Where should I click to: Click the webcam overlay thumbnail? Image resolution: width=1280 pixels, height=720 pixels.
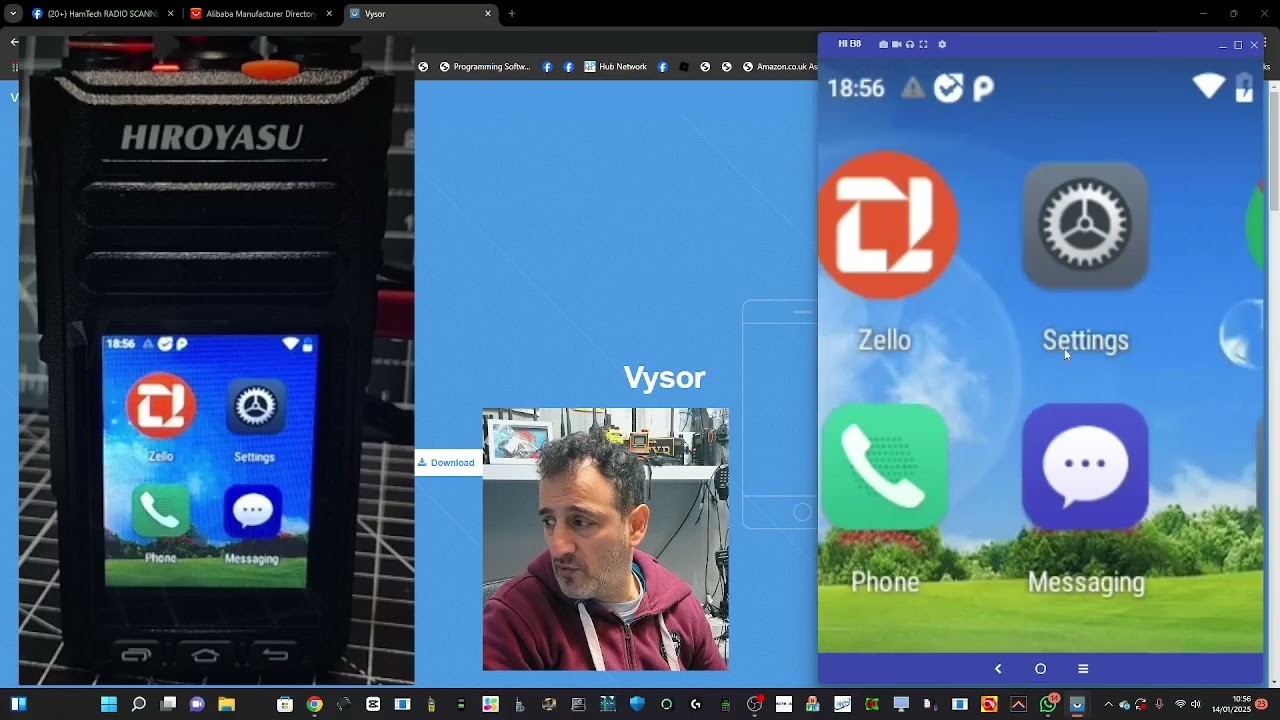pyautogui.click(x=606, y=539)
